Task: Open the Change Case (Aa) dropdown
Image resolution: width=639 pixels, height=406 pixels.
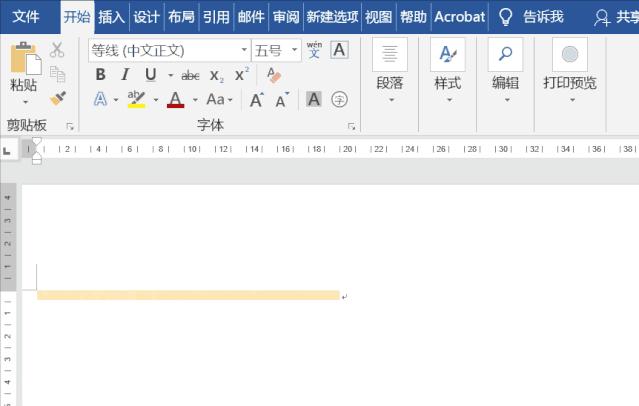Action: coord(220,99)
